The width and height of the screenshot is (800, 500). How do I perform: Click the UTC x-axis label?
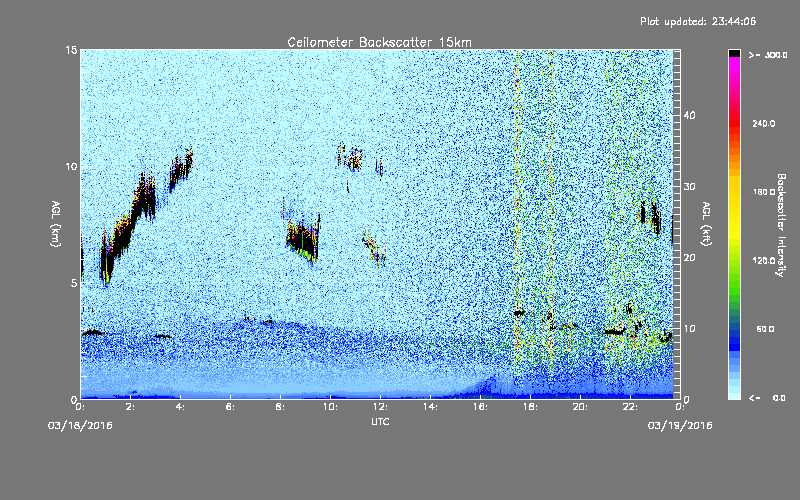(380, 421)
